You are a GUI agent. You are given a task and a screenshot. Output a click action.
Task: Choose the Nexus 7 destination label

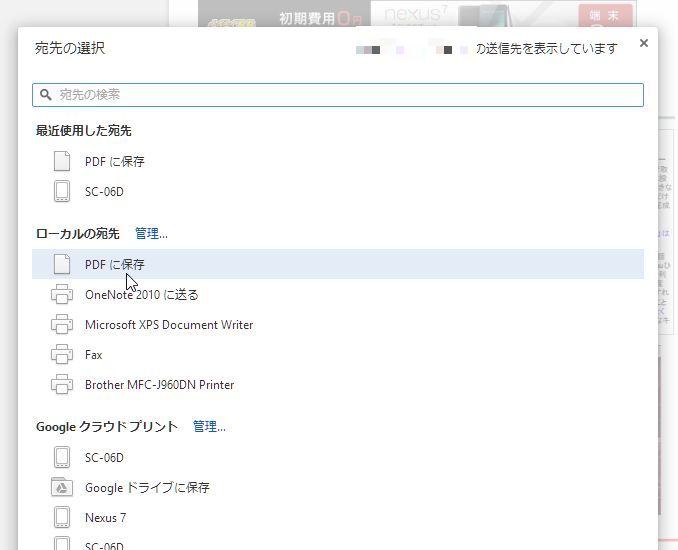pyautogui.click(x=106, y=518)
